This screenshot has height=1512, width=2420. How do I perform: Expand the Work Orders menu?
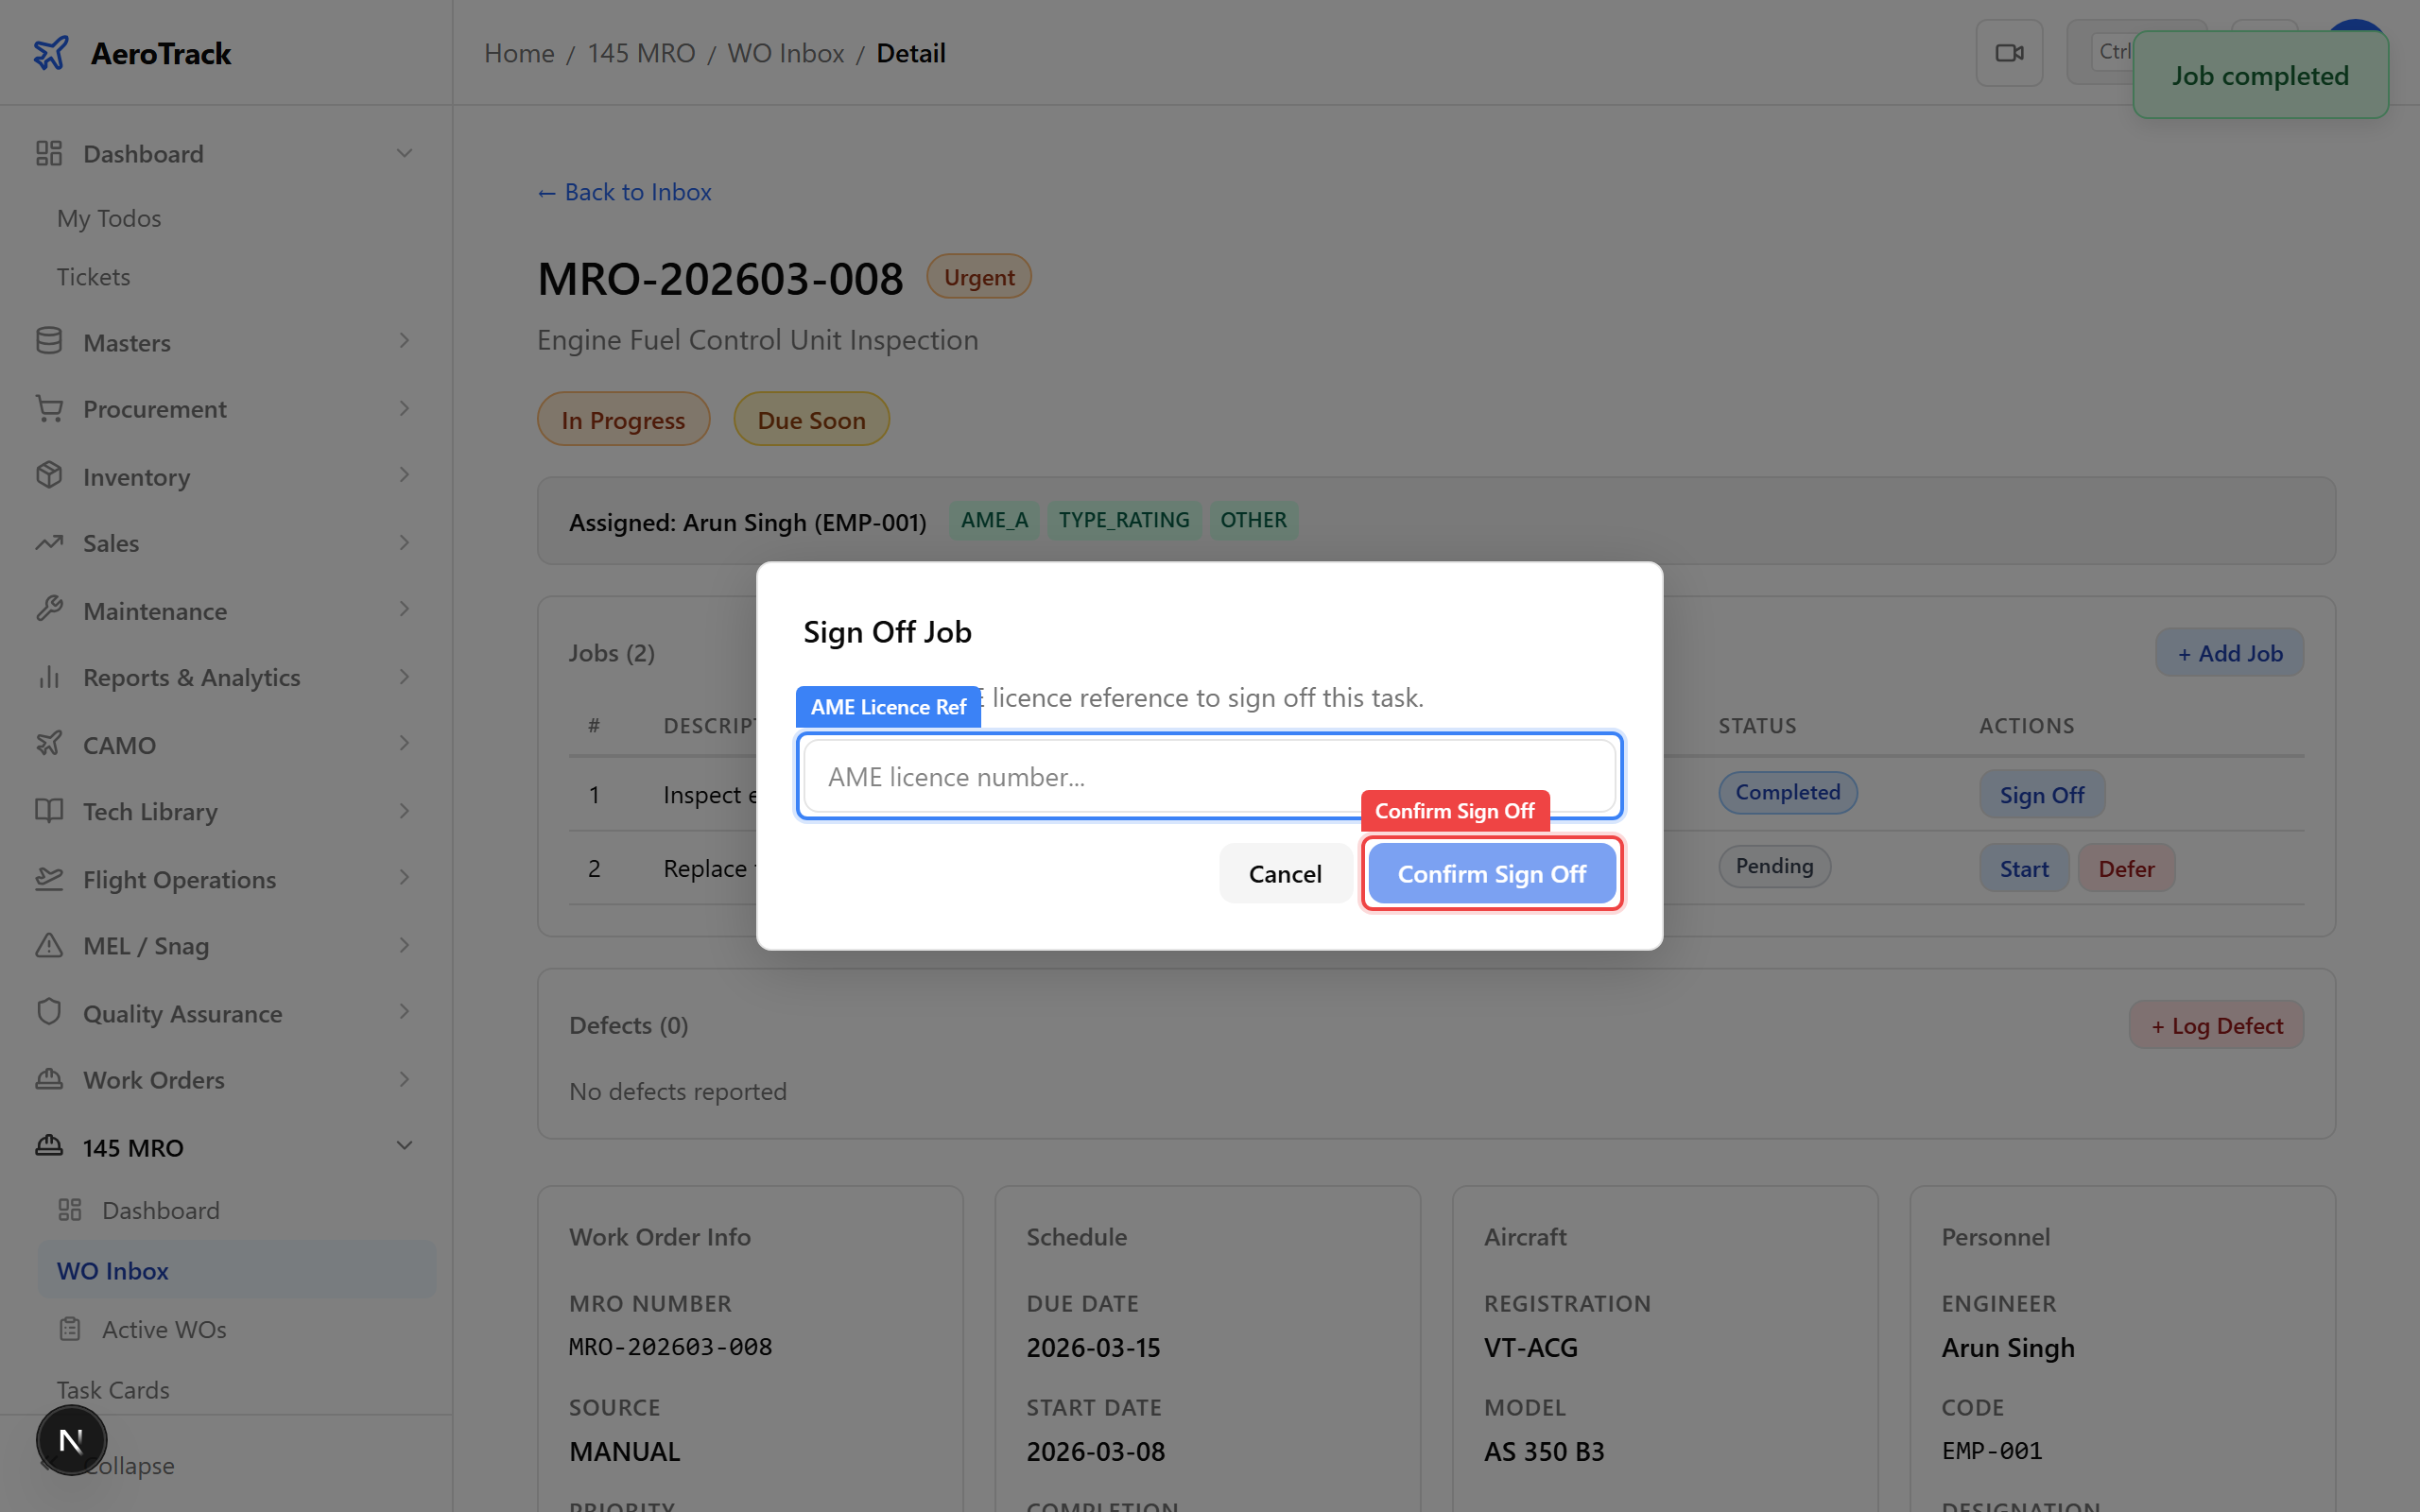coord(404,1079)
